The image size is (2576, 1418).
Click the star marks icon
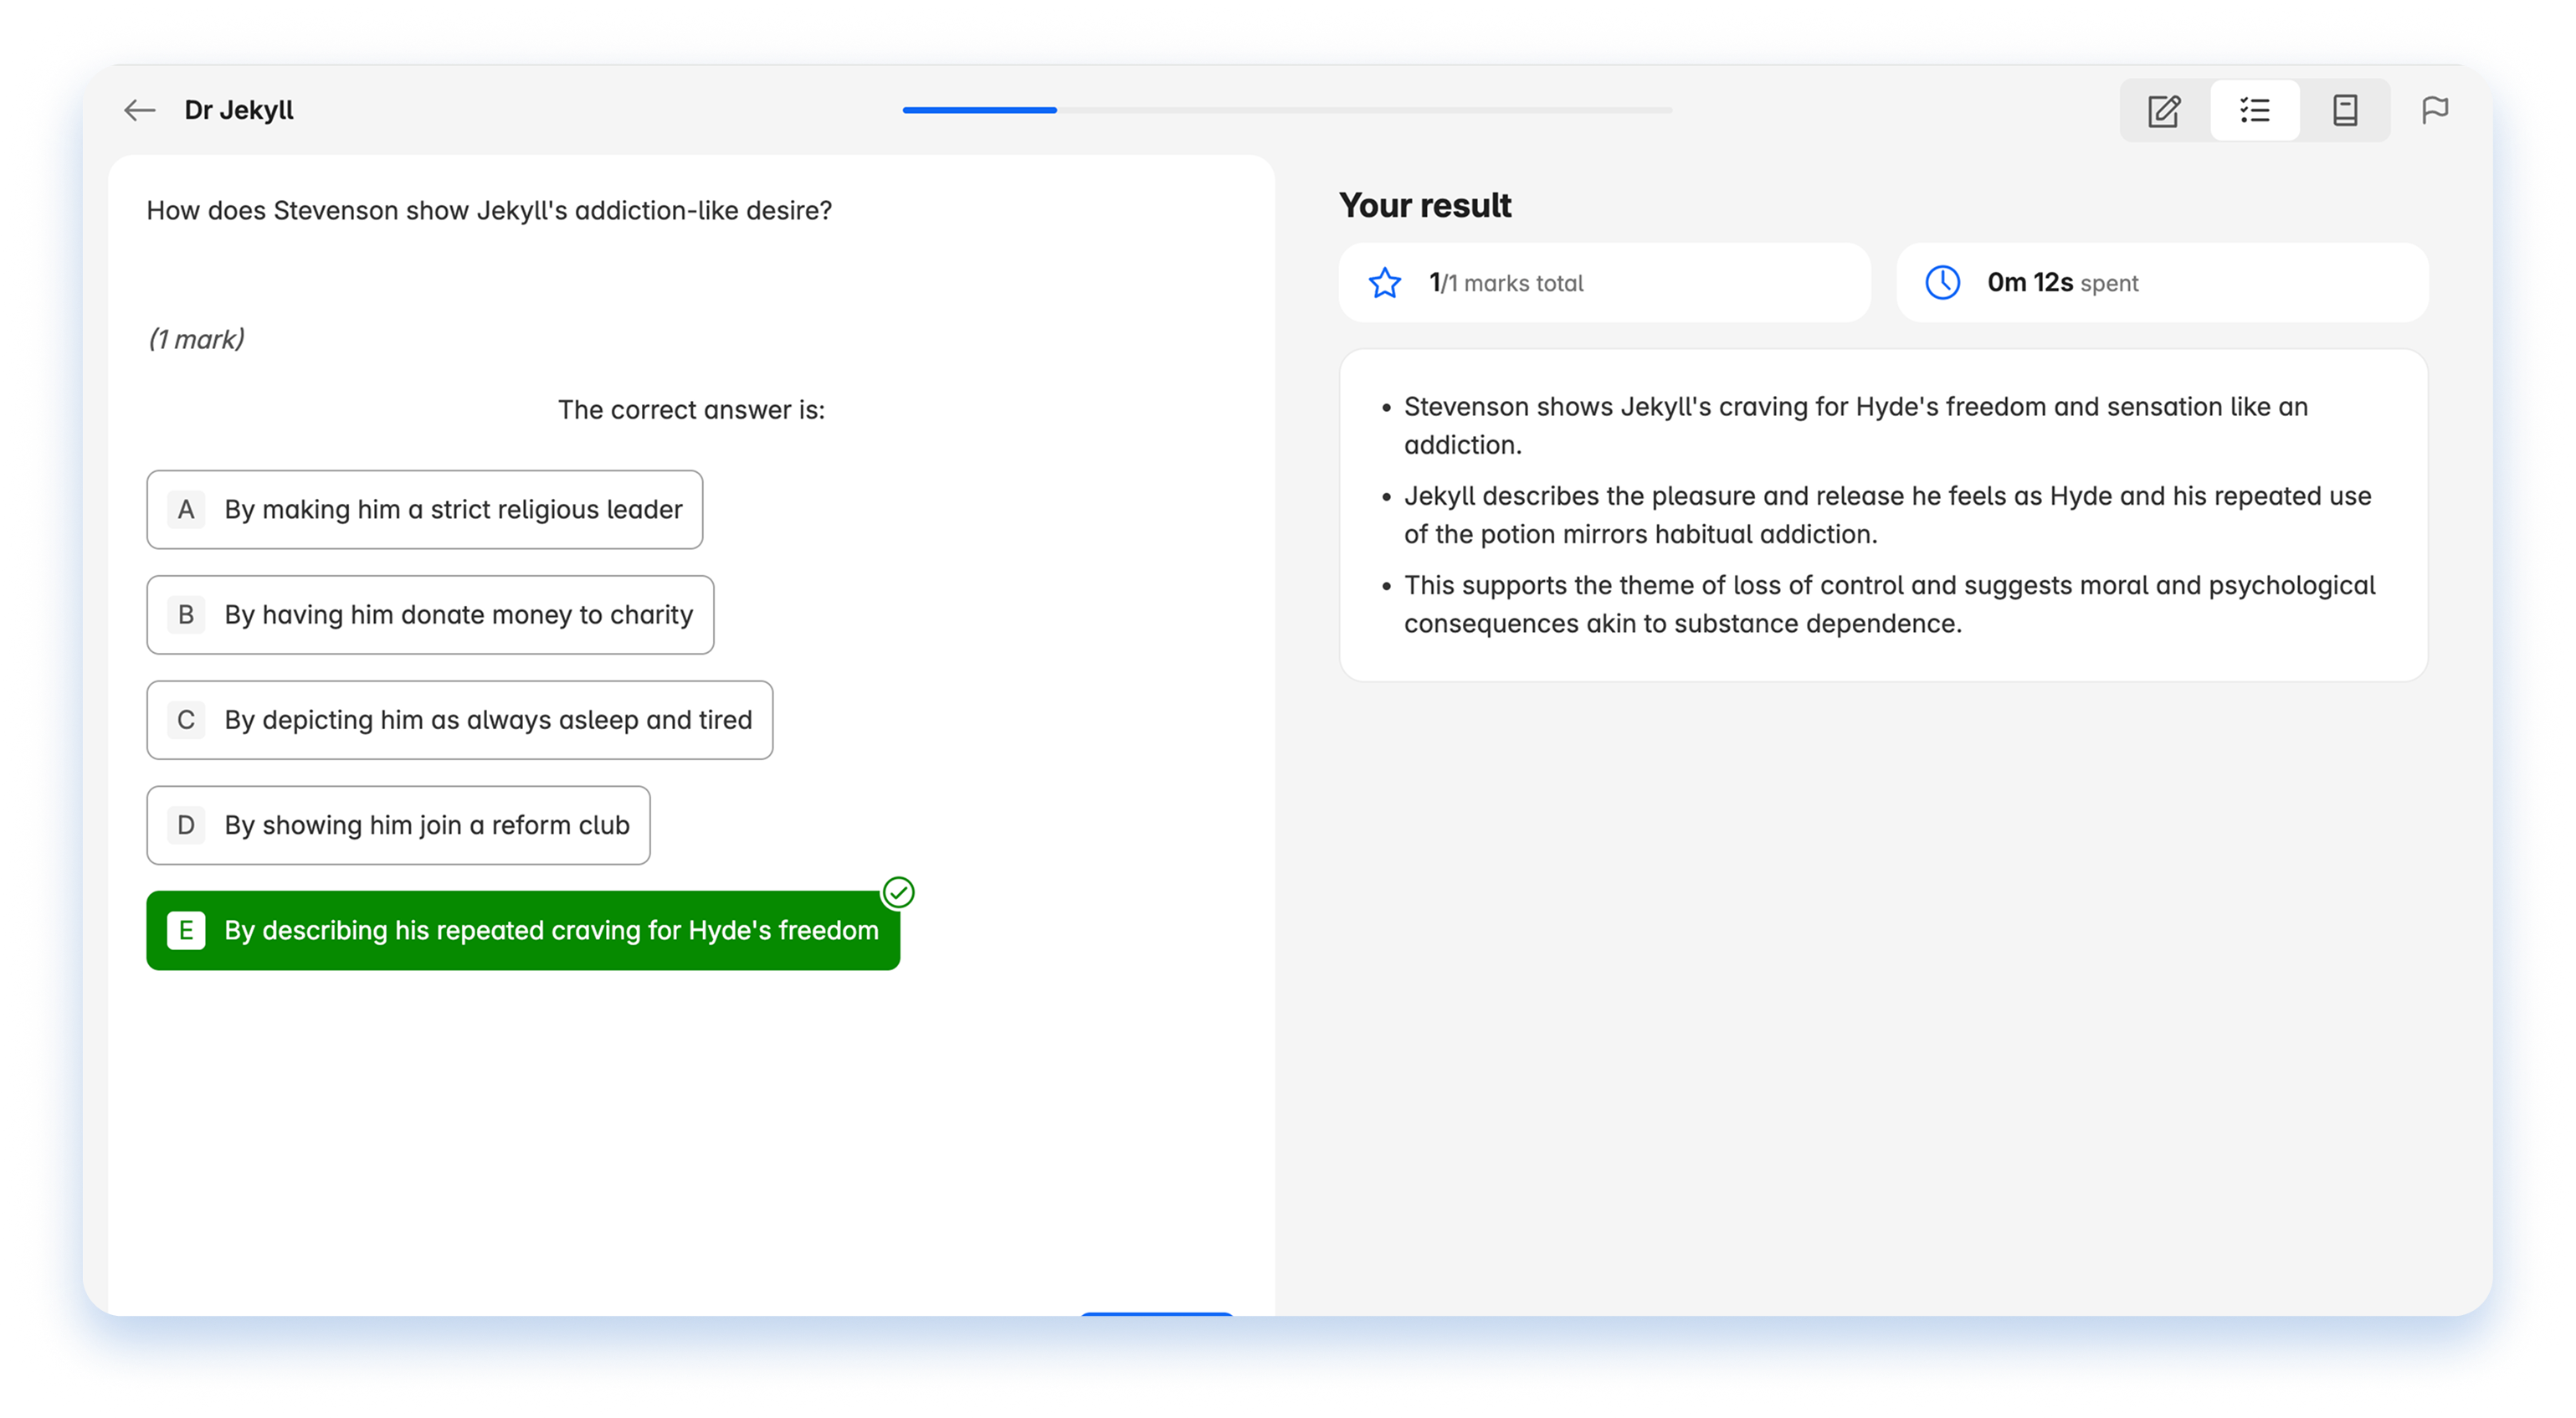pos(1385,283)
